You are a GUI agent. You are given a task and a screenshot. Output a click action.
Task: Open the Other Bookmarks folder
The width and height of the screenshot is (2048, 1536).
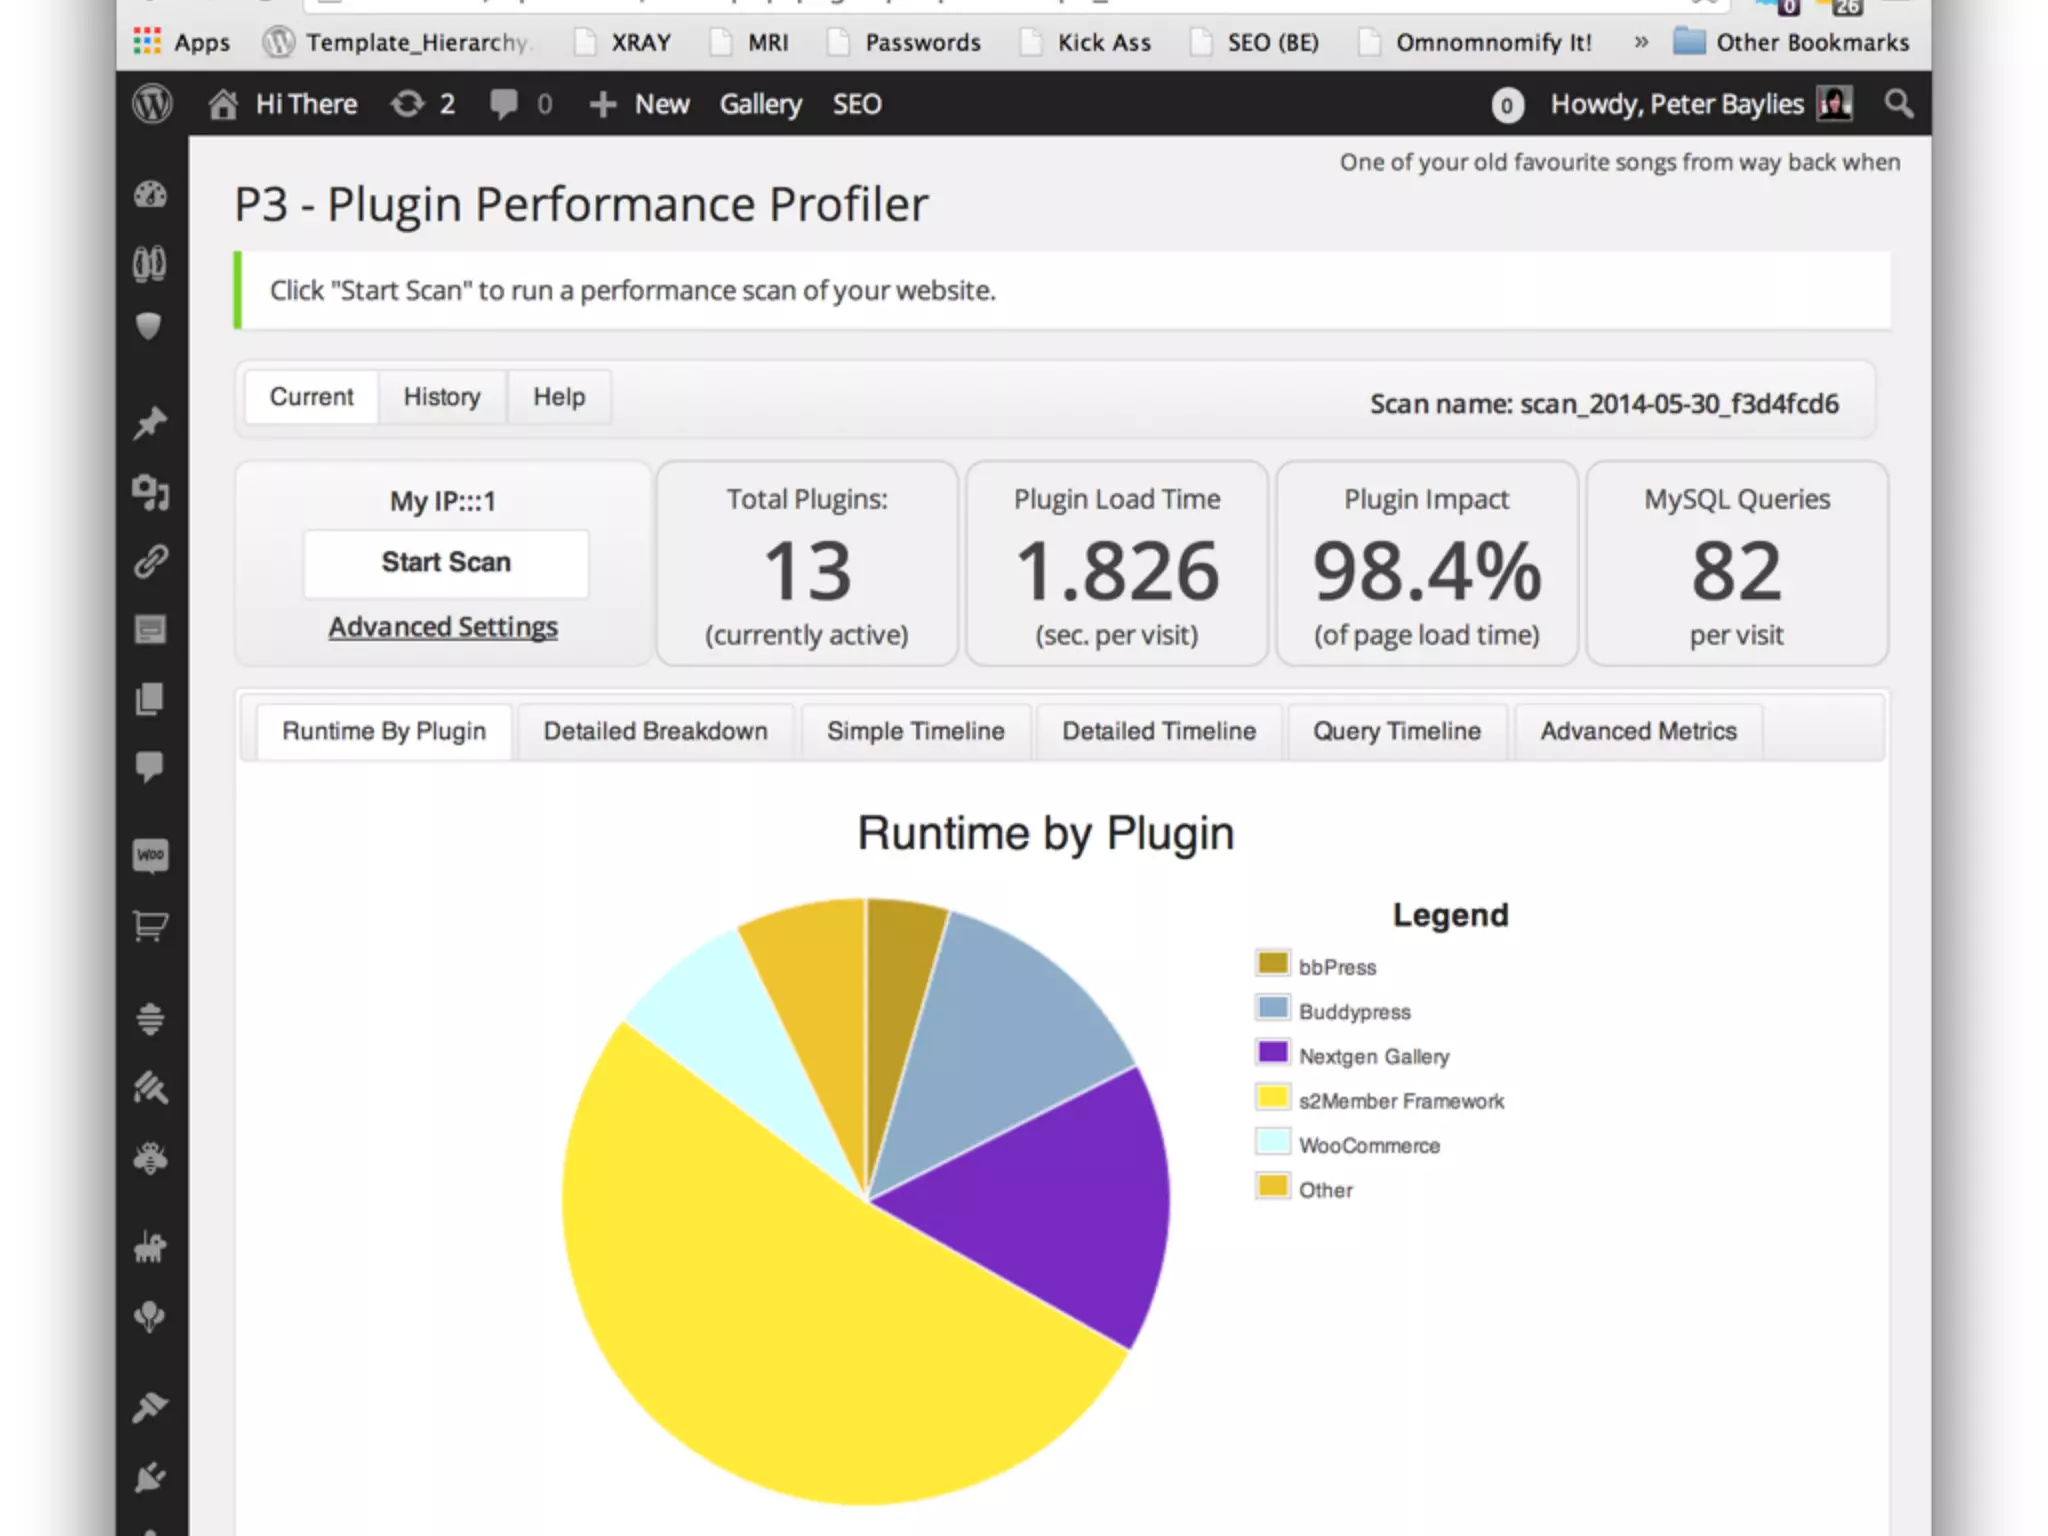(1791, 42)
